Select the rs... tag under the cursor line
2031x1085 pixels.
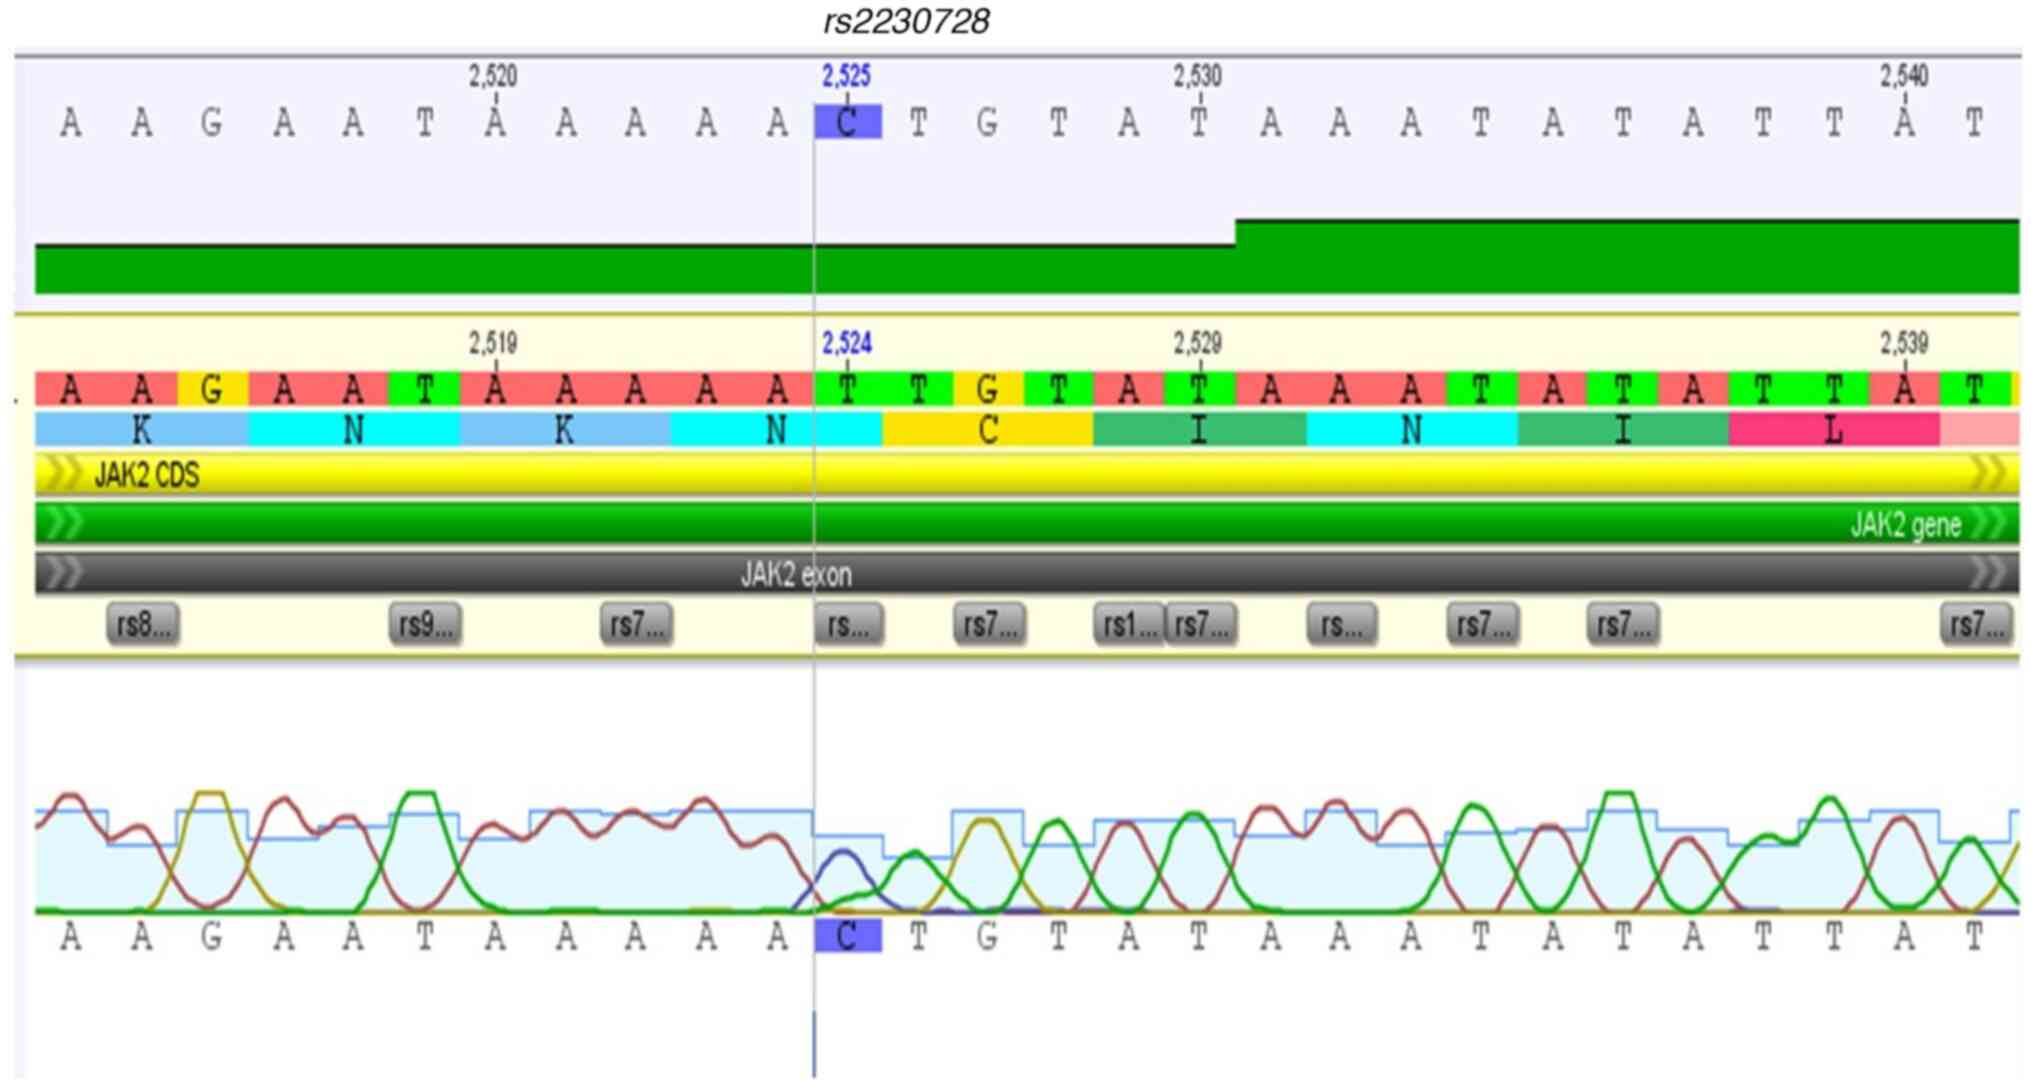coord(849,624)
